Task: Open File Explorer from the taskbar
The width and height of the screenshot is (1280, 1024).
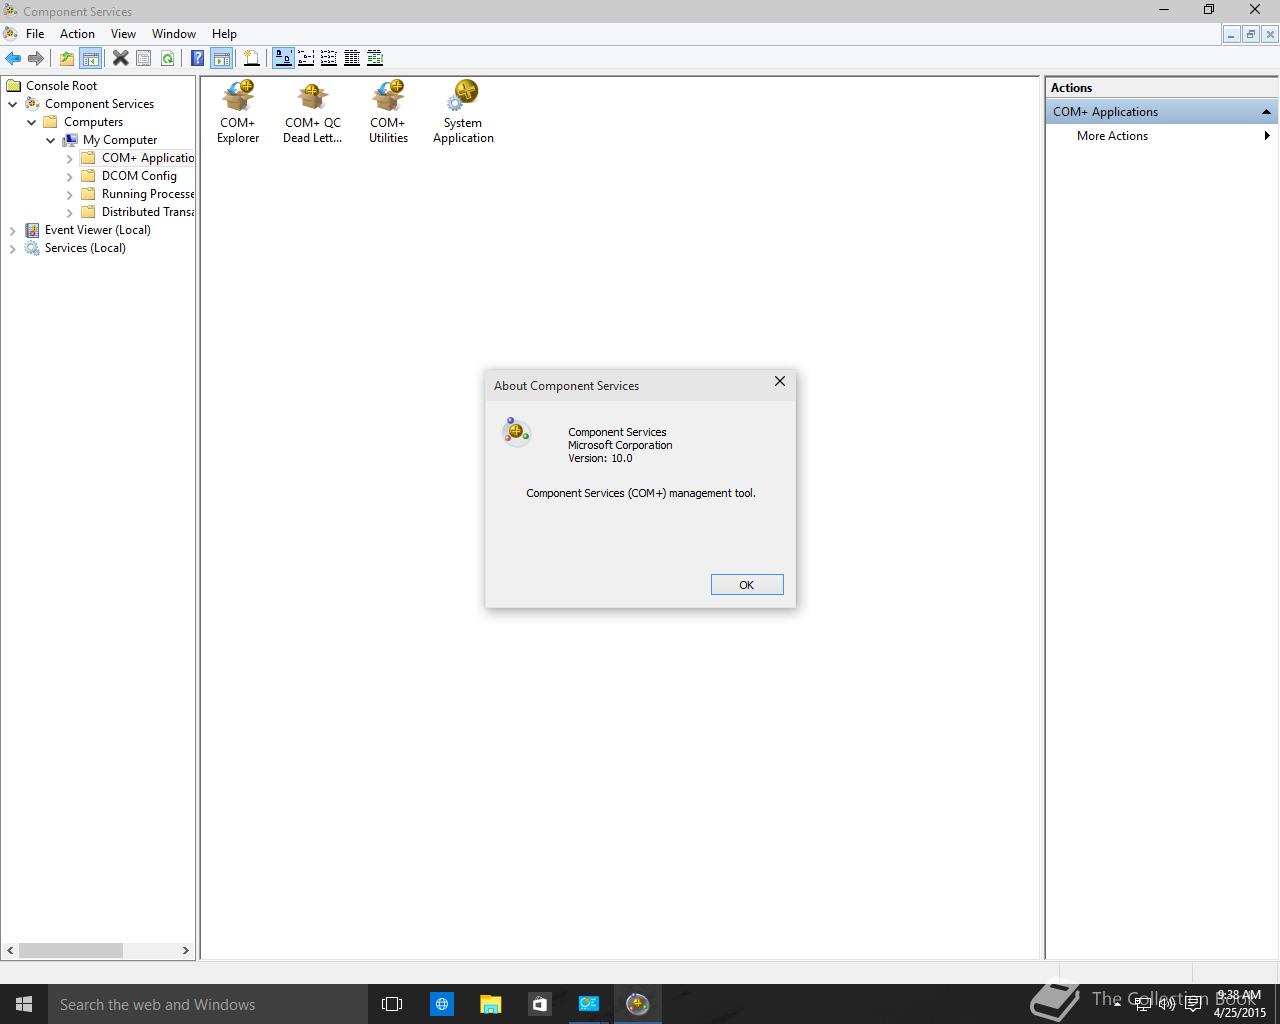Action: (490, 1004)
